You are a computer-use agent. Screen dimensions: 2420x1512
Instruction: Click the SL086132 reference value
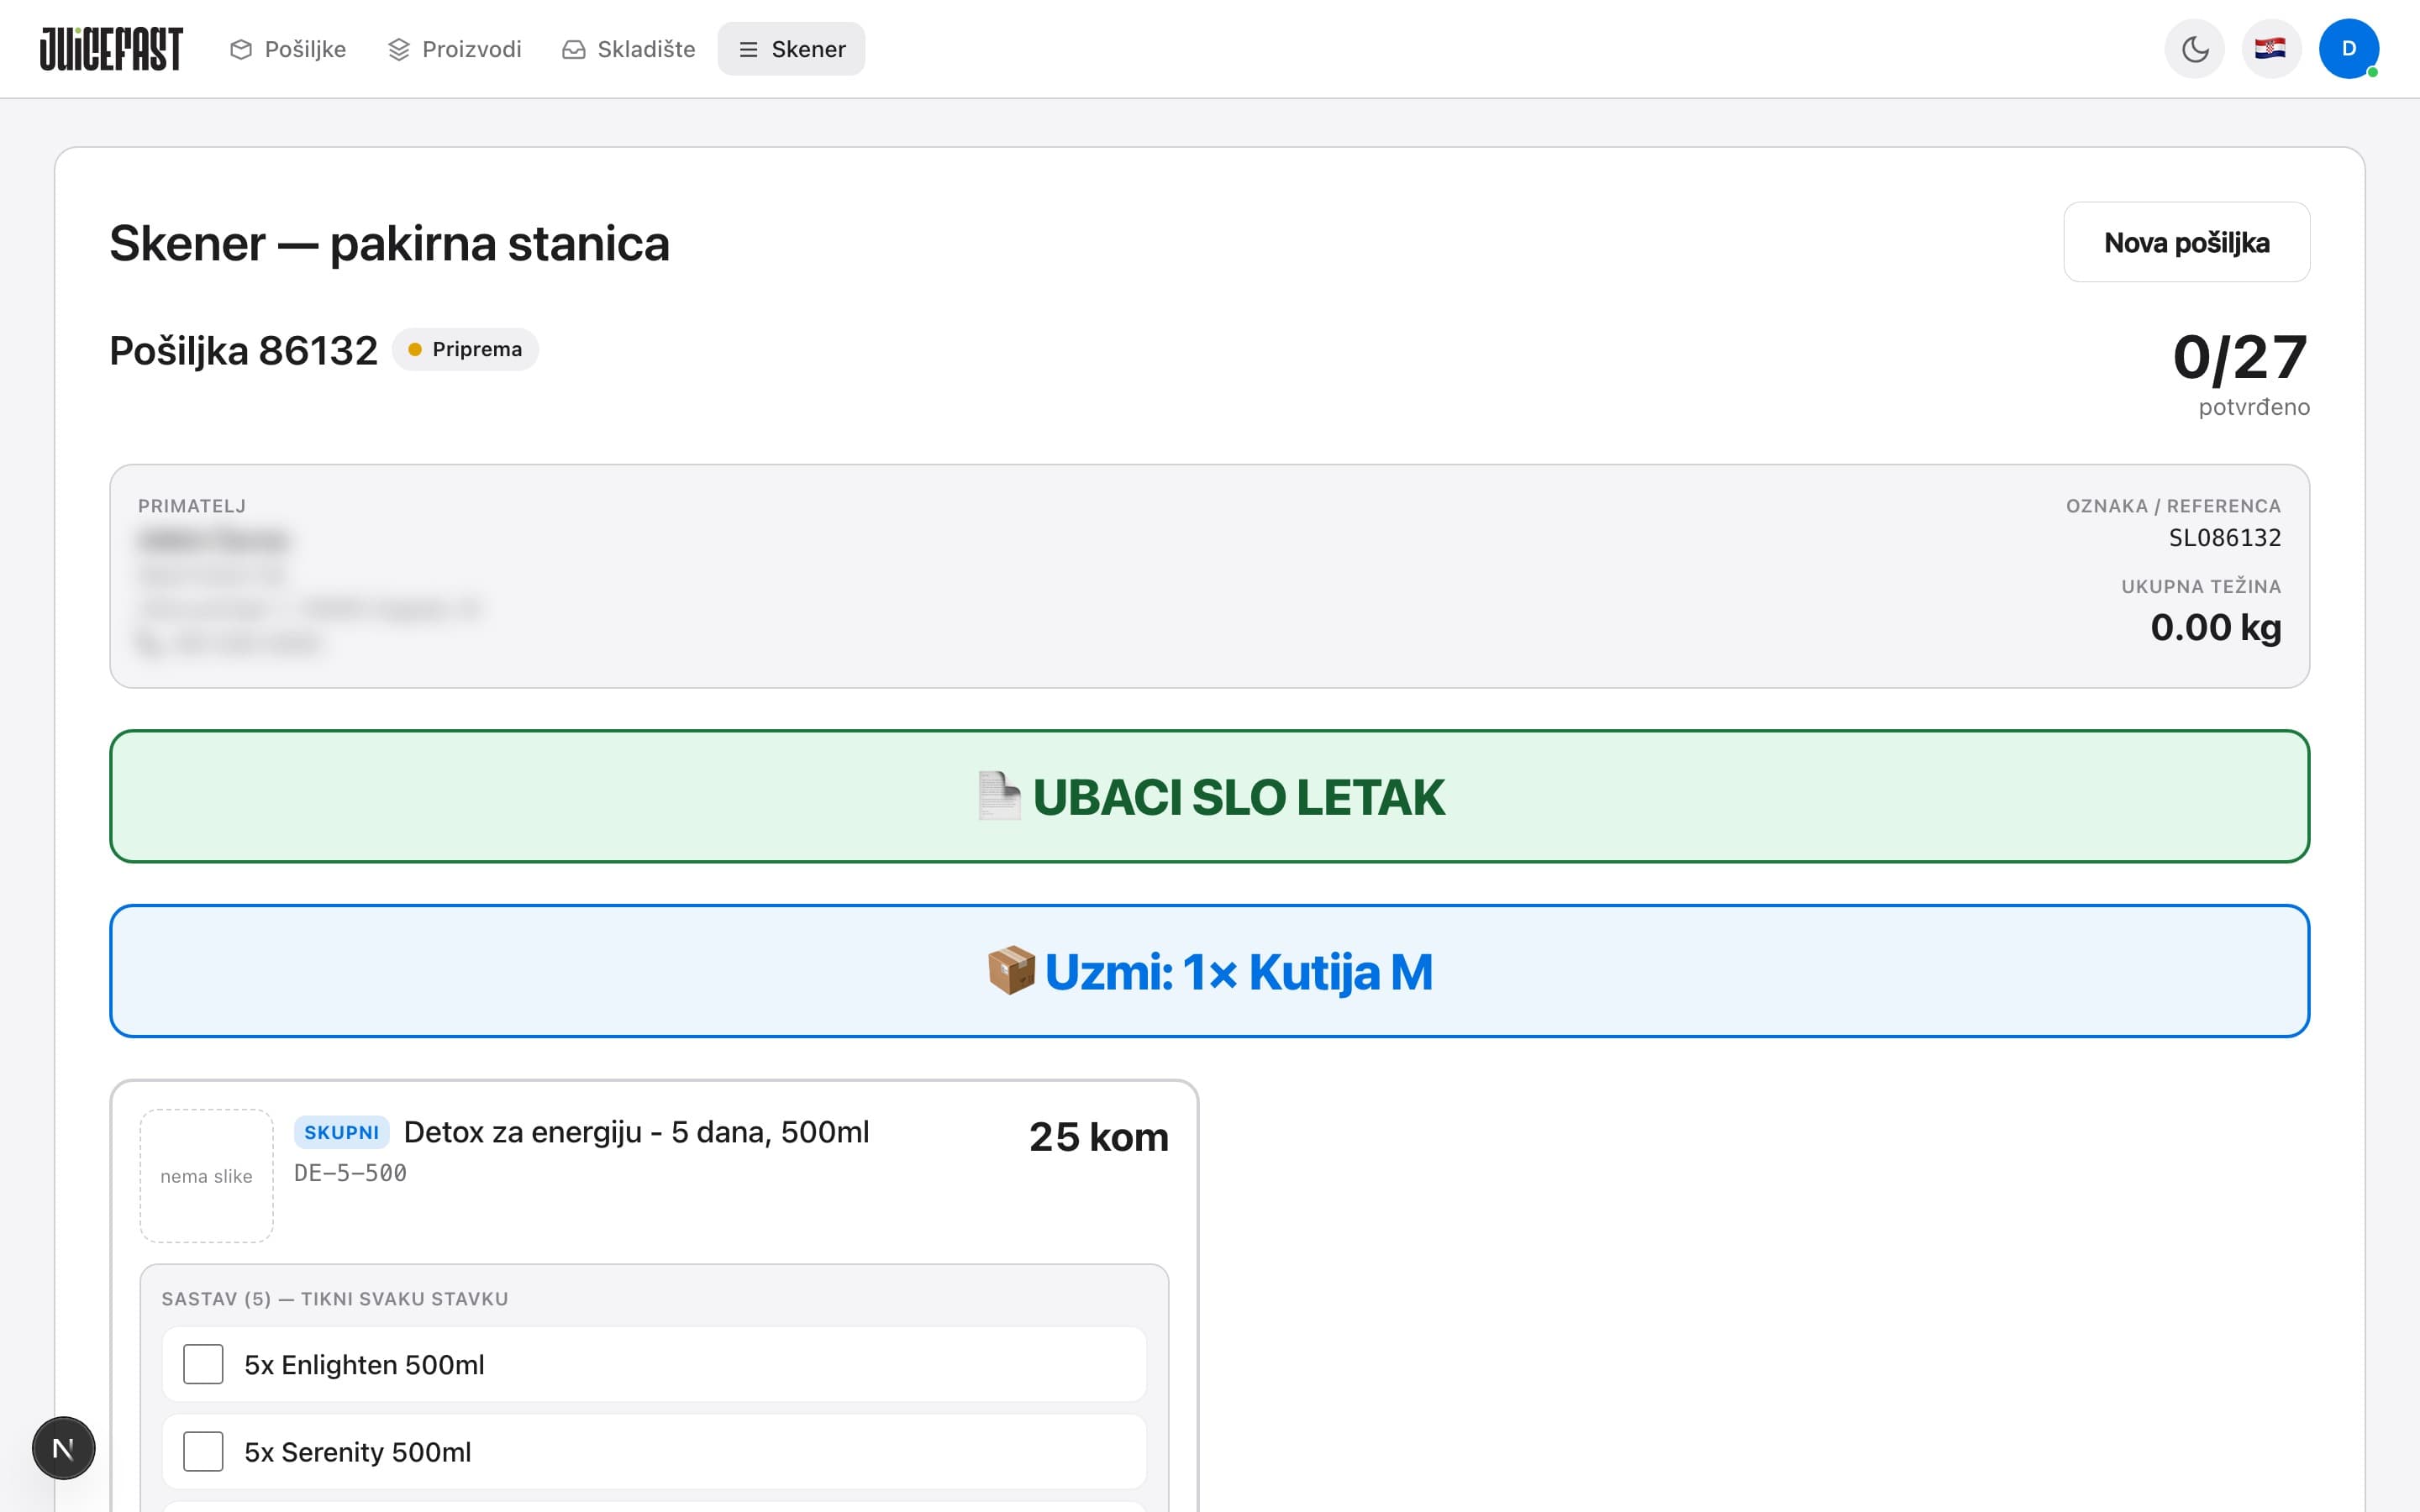pos(2224,538)
